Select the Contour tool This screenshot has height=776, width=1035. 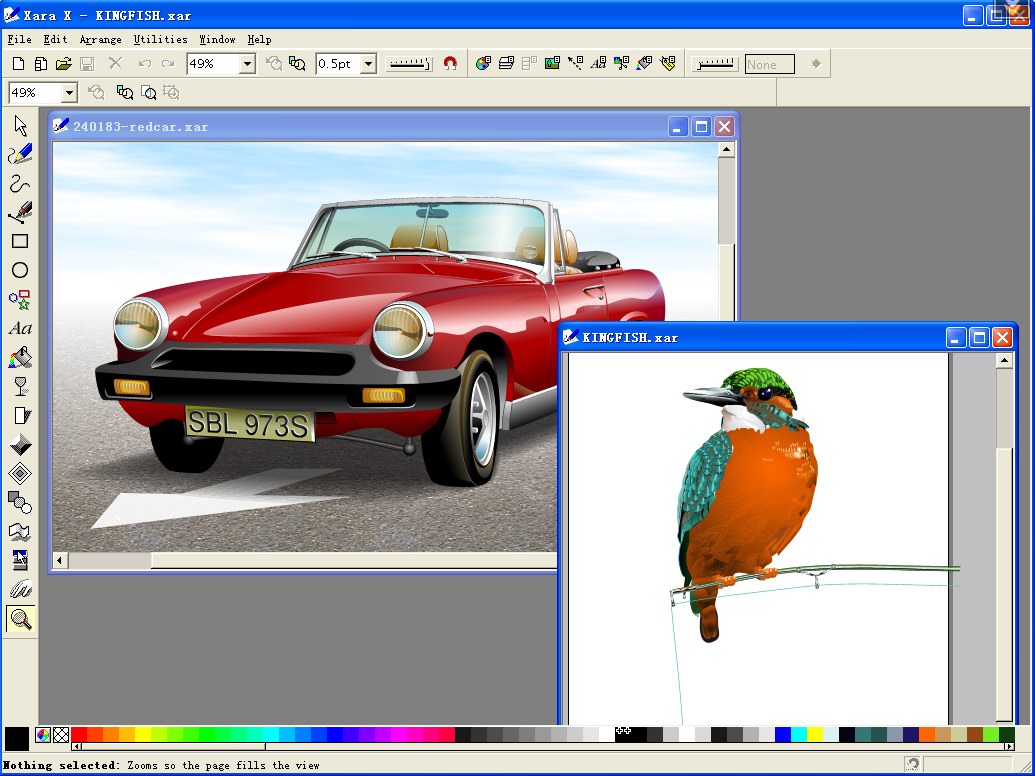click(20, 474)
